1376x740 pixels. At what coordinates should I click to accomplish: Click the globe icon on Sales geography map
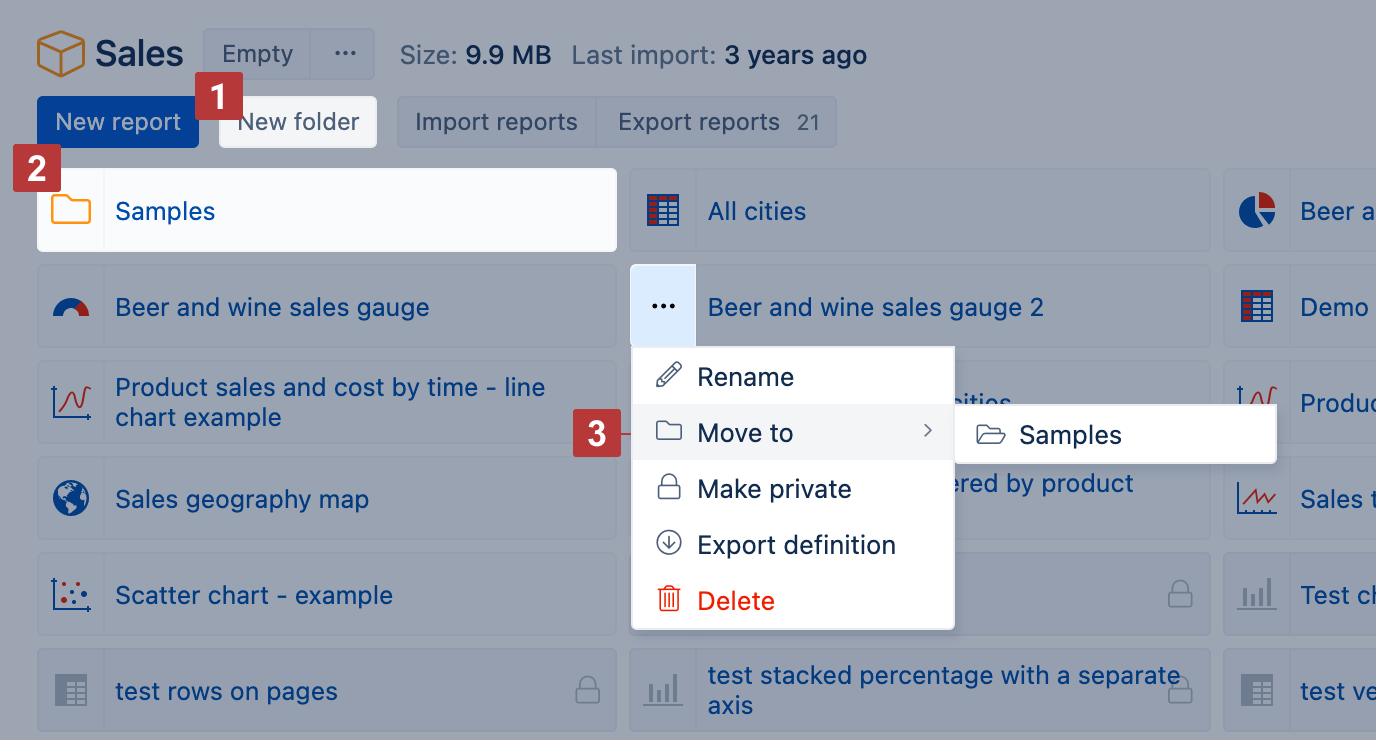[x=70, y=498]
